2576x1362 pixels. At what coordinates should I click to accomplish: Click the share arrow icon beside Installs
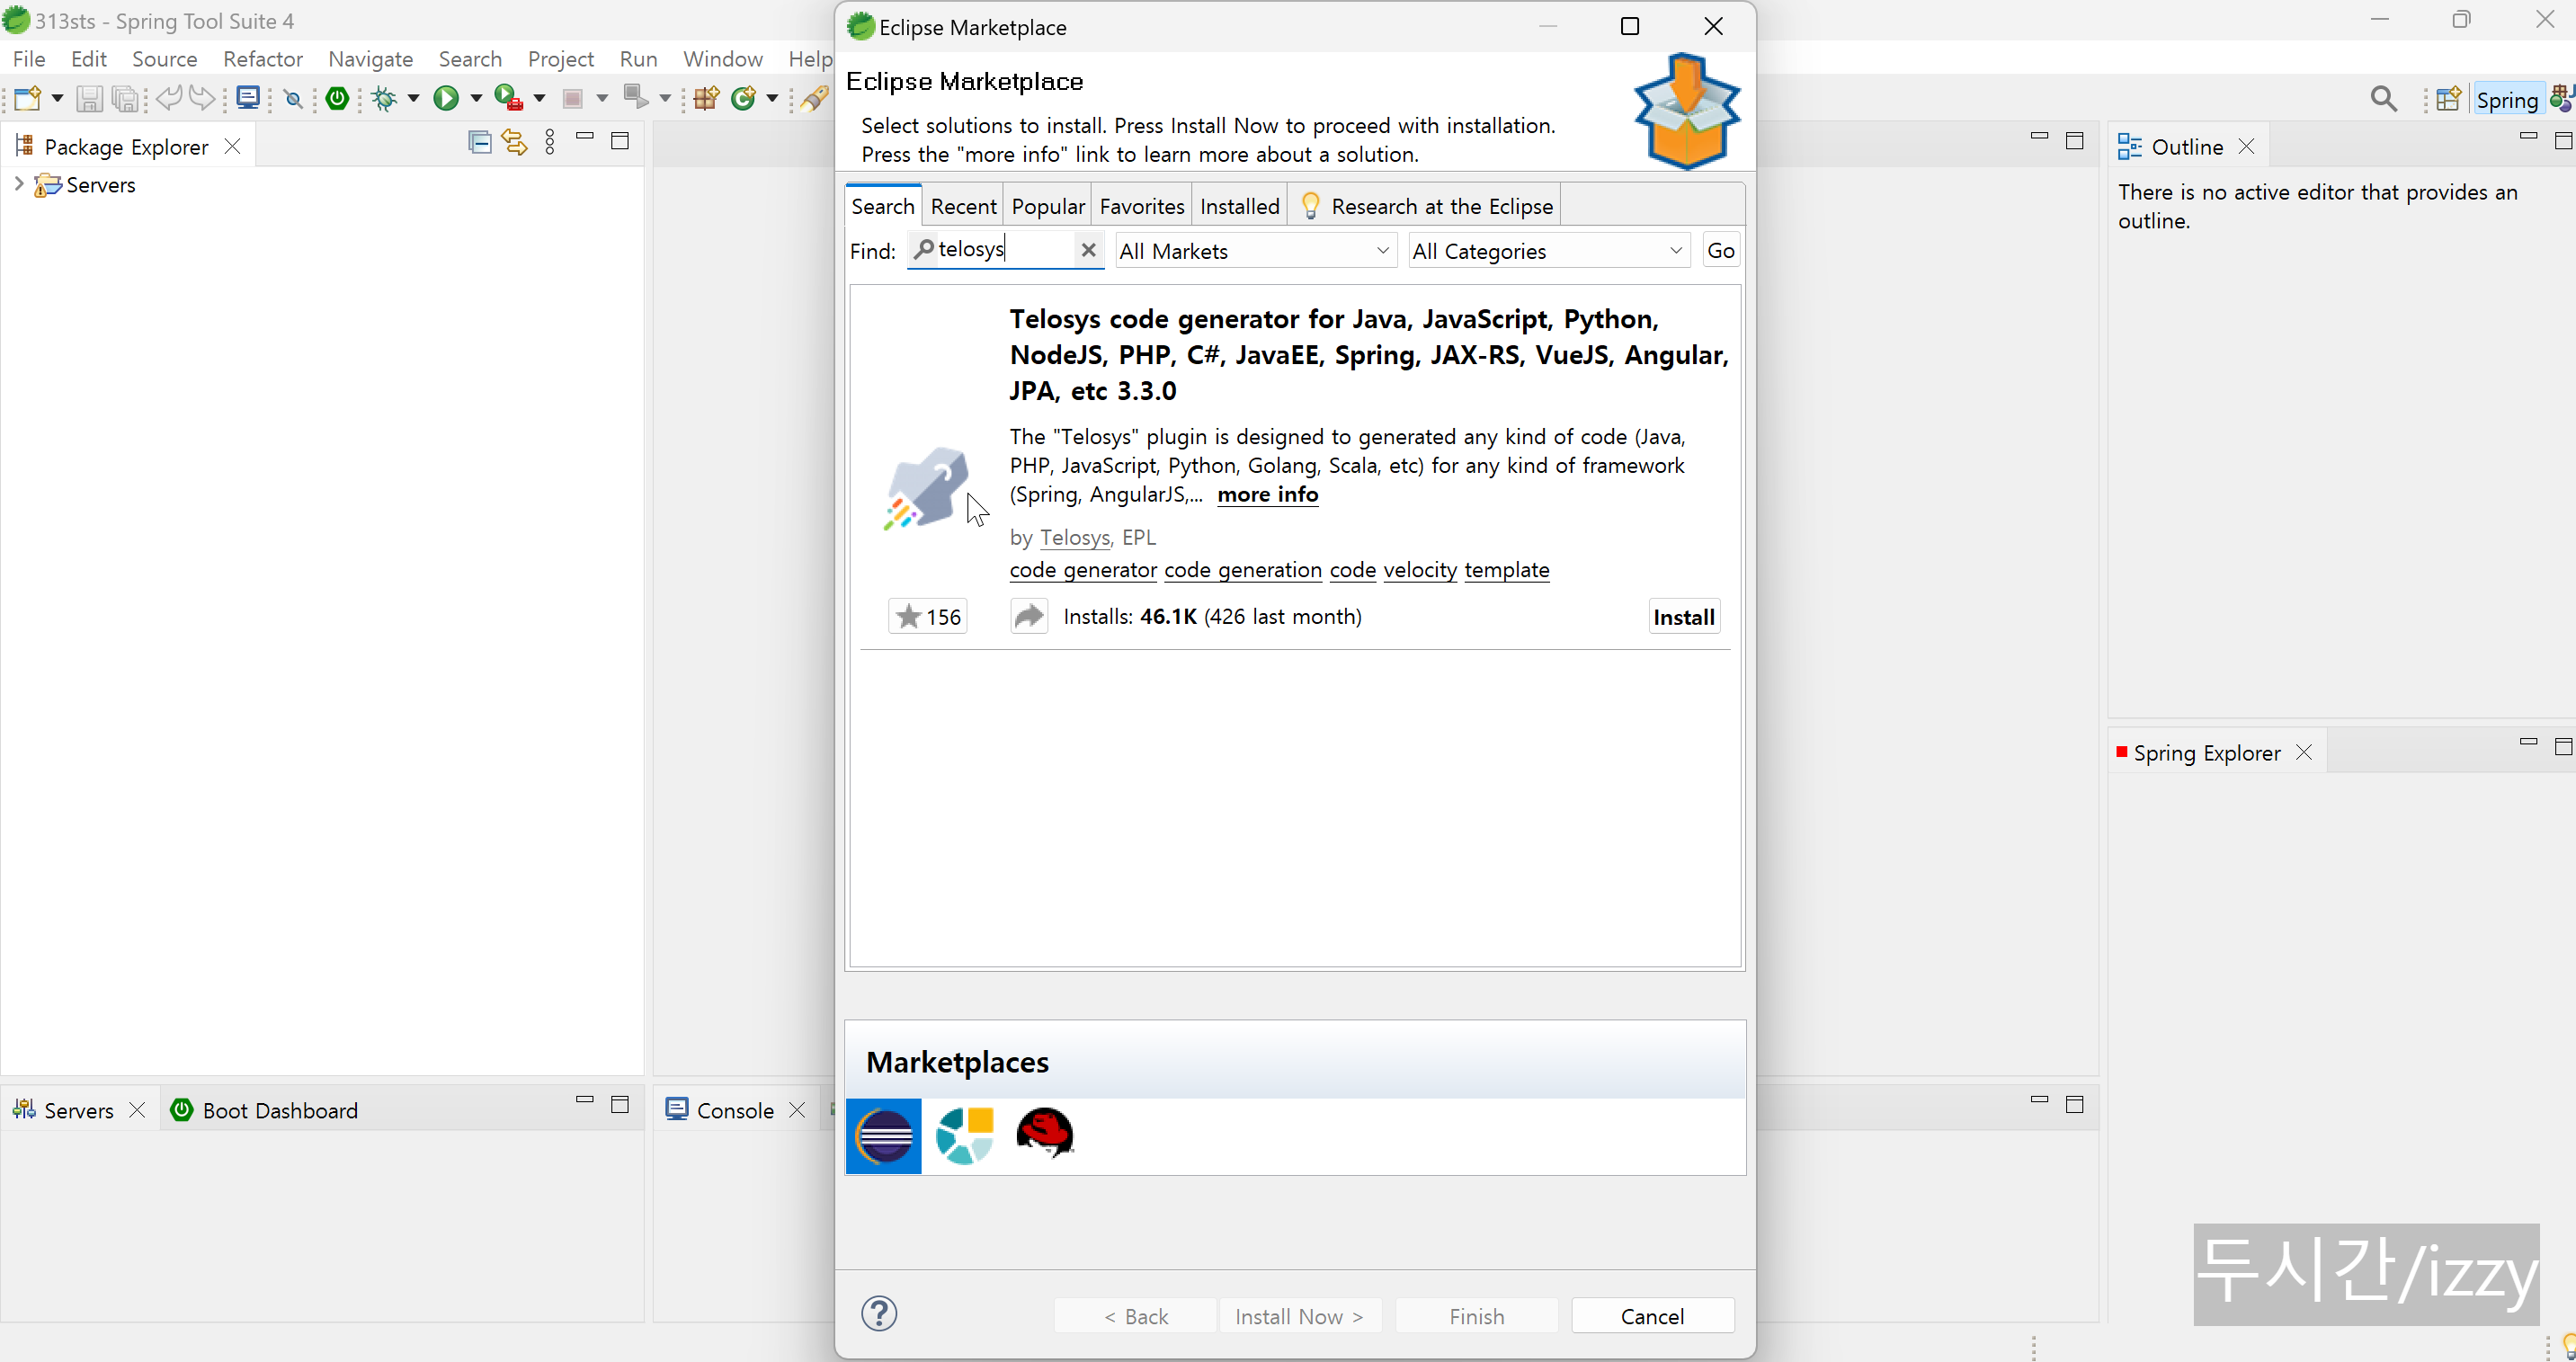pos(1029,617)
